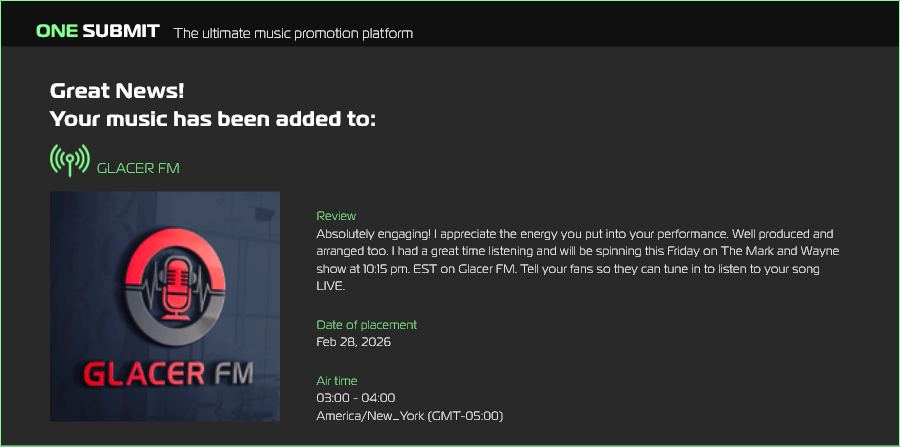The width and height of the screenshot is (900, 447).
Task: Click the ONE SUBMIT logo
Action: click(97, 31)
